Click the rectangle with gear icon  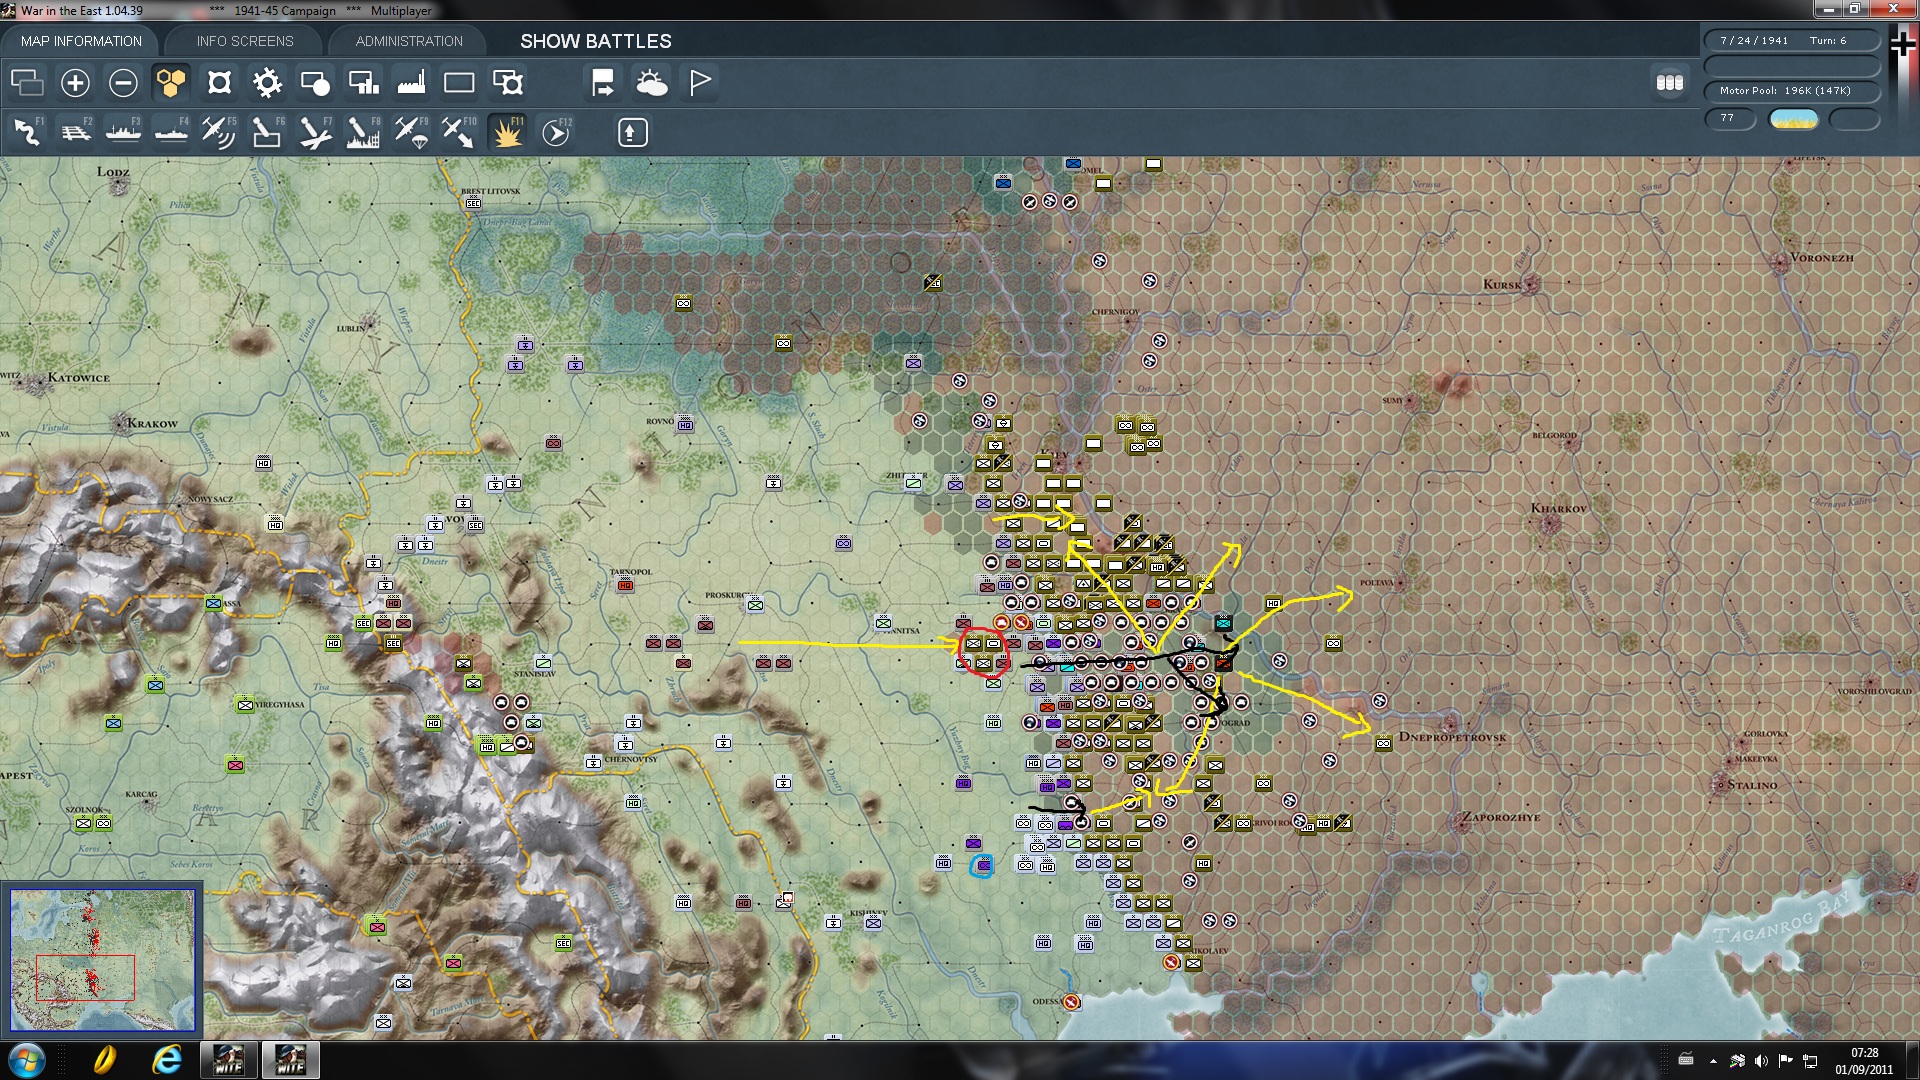(x=507, y=83)
